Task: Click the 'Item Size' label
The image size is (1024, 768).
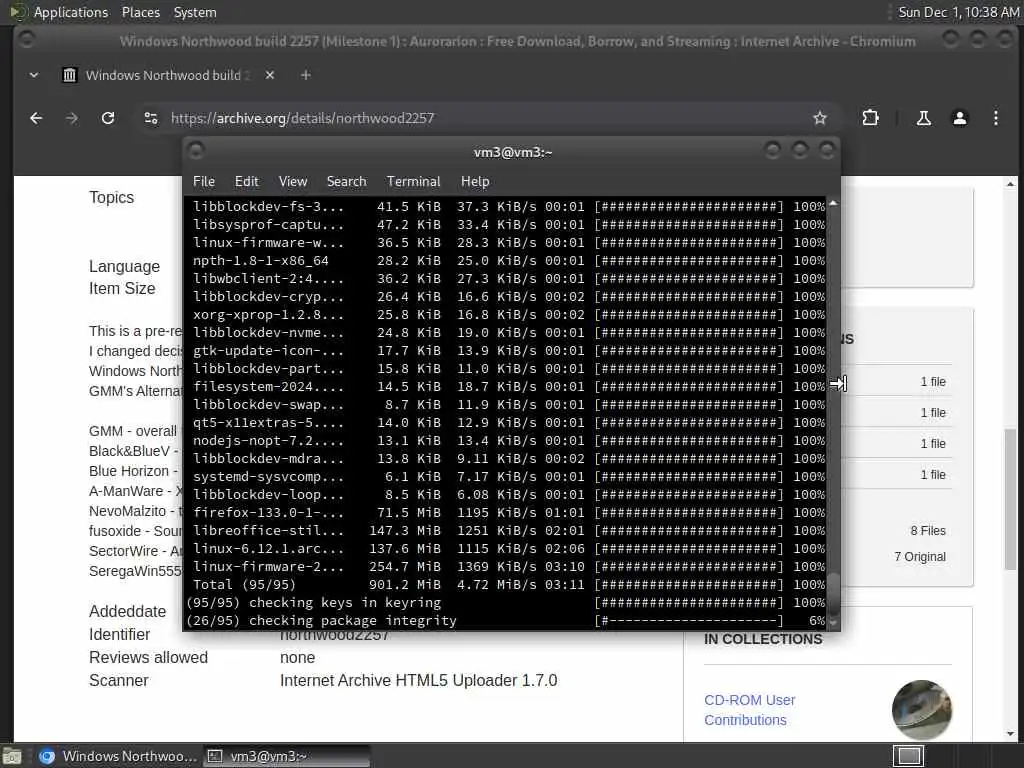Action: coord(122,289)
